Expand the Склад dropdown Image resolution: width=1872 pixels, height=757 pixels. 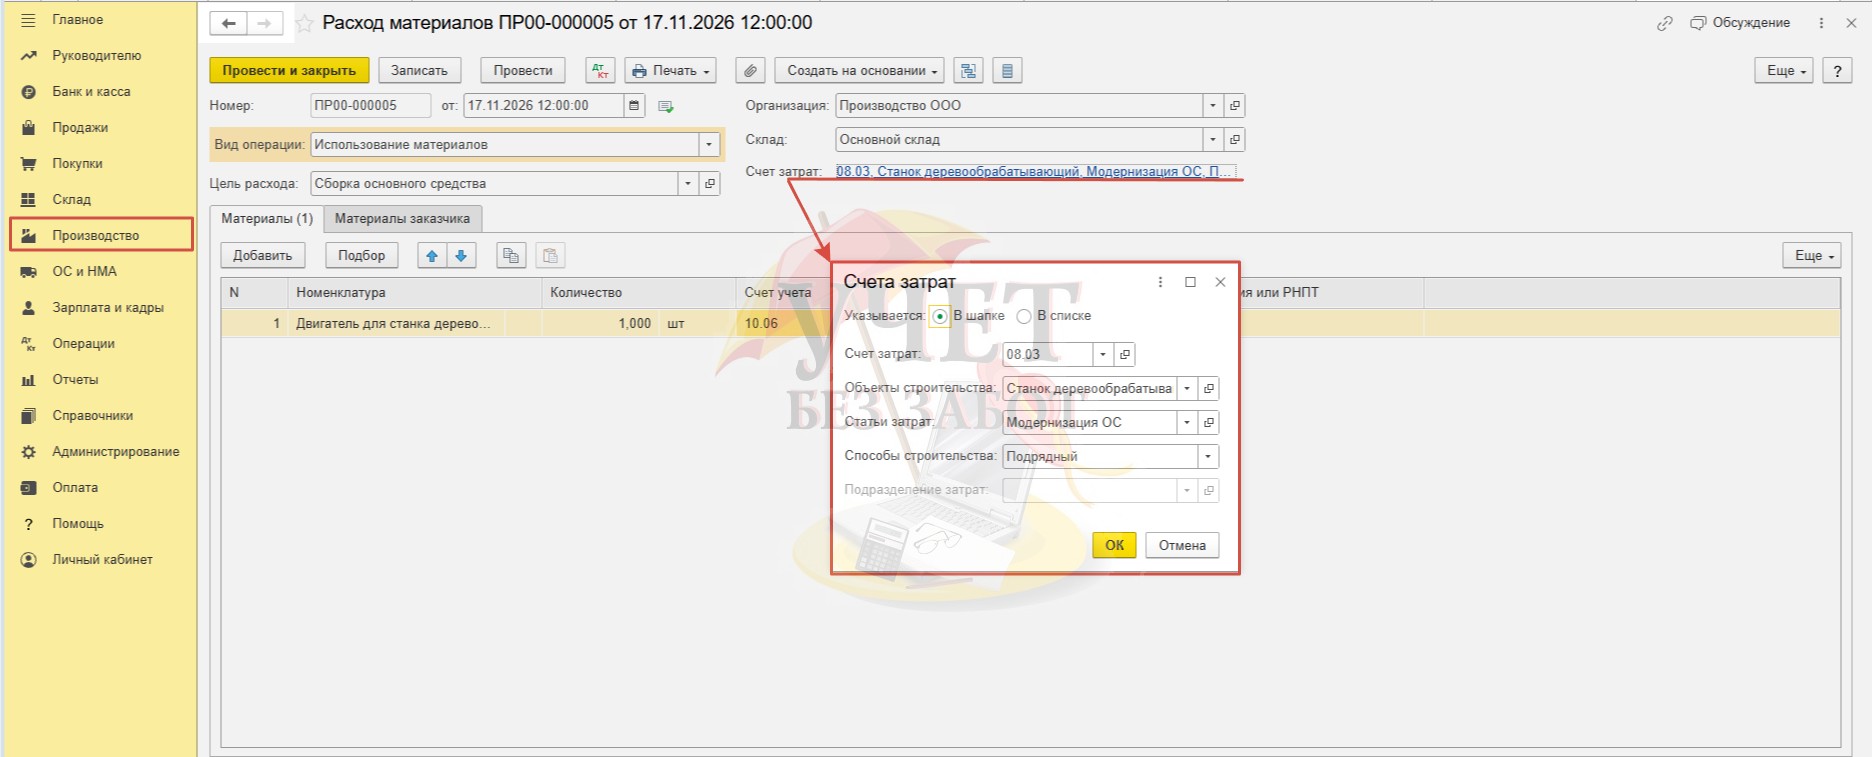pos(1212,140)
